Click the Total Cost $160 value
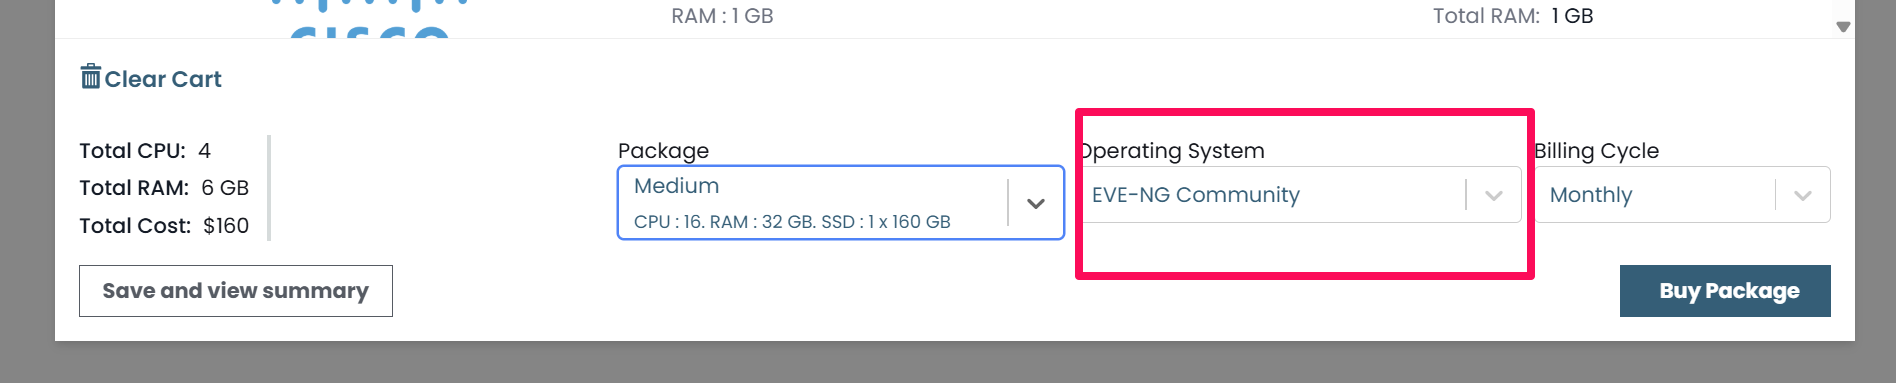Image resolution: width=1896 pixels, height=383 pixels. (226, 226)
